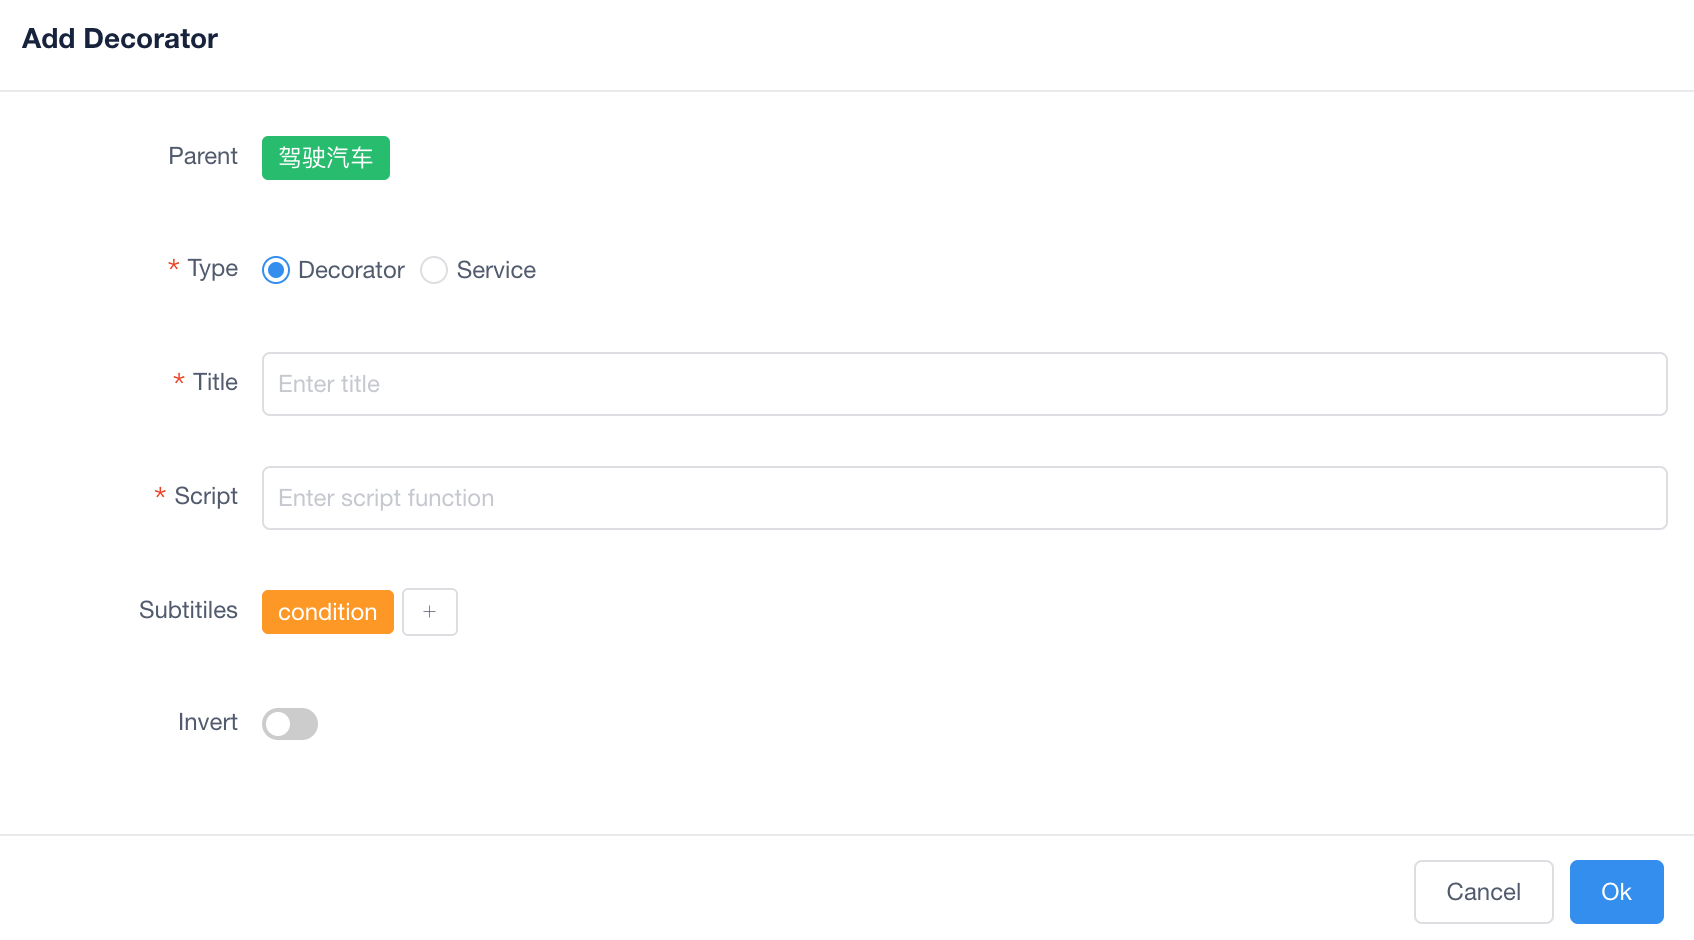Select the Decorator radio button
This screenshot has height=940, width=1694.
pos(276,270)
